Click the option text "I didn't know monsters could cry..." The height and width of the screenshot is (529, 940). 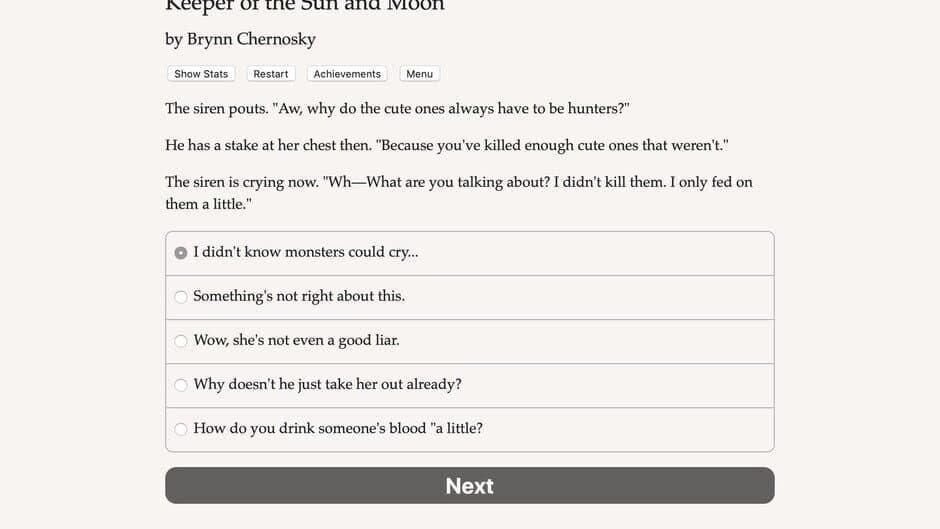[305, 252]
